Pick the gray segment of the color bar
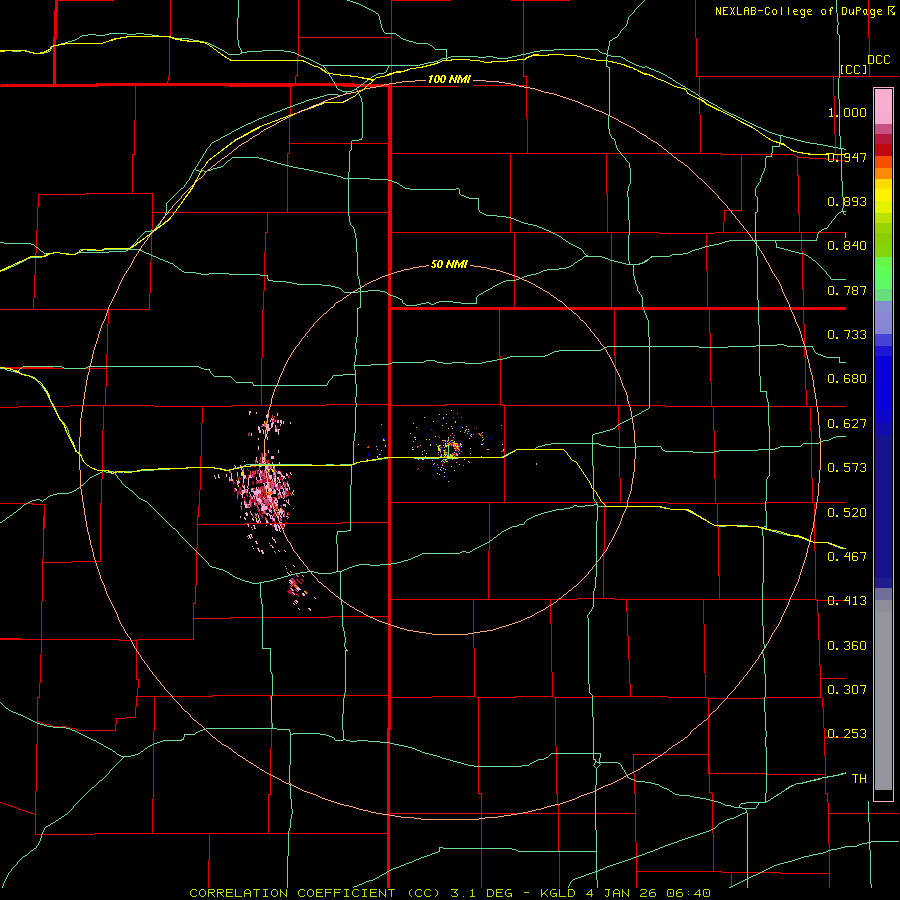This screenshot has width=900, height=900. pos(883,695)
